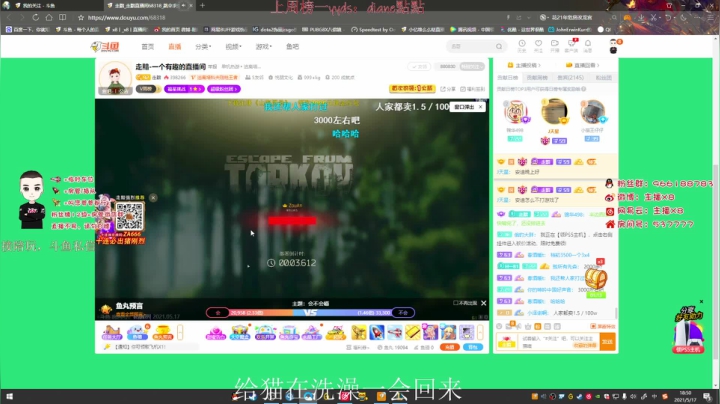Click the PS5 promo floating icon
Screen dimensions: 720x404
coord(688,332)
